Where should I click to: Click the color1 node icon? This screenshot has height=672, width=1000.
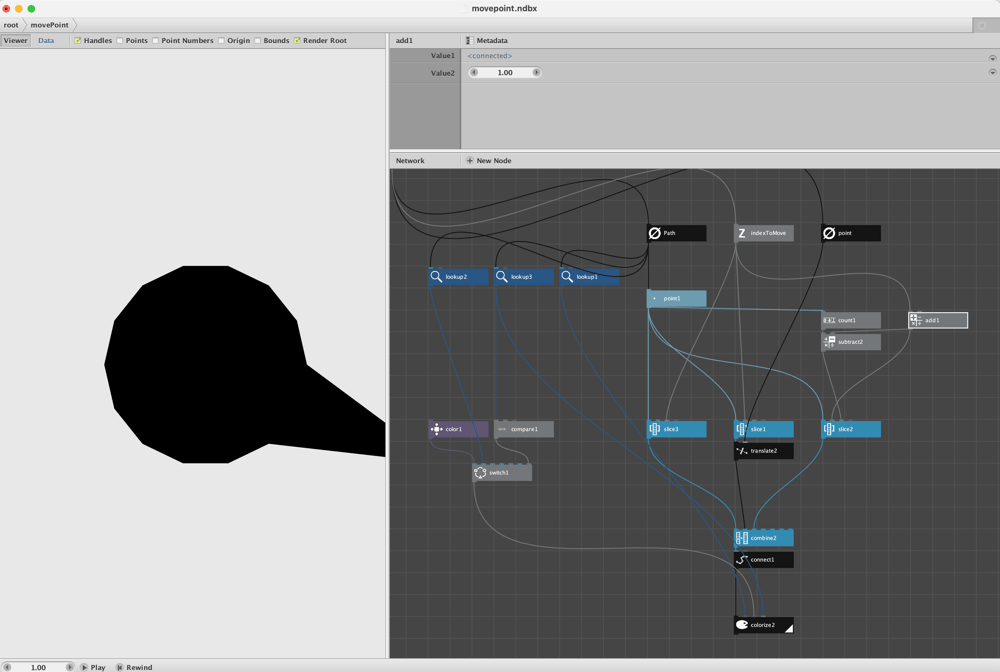tap(436, 429)
